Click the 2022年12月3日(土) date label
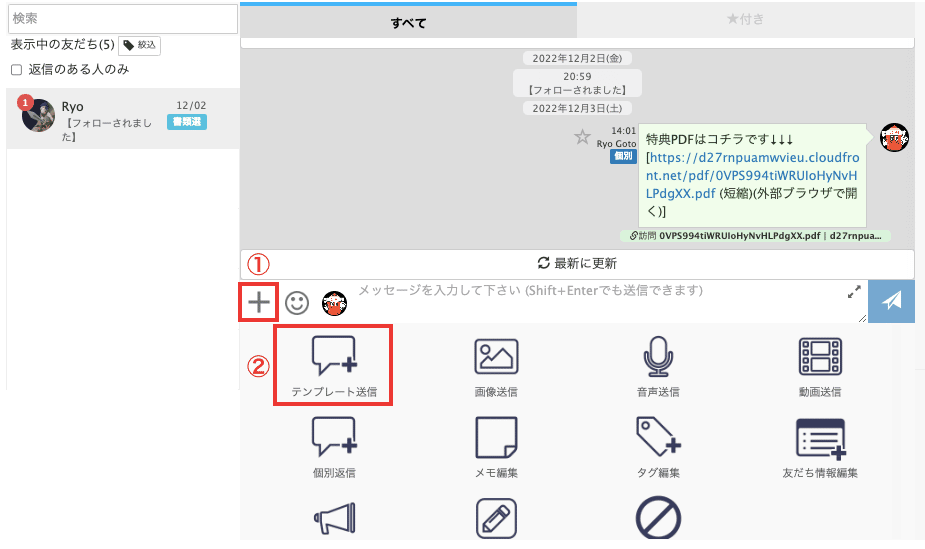The width and height of the screenshot is (925, 549). [577, 109]
